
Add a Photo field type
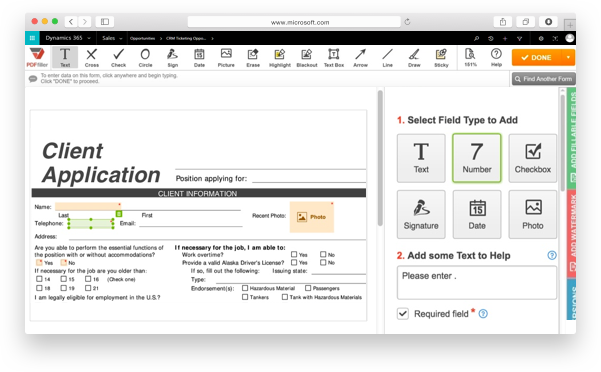point(532,215)
